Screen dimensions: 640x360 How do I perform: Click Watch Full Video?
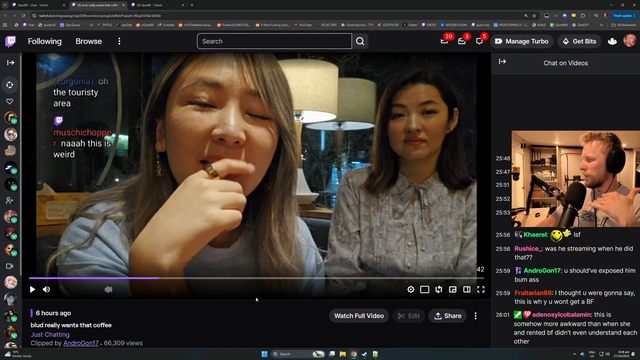tap(359, 316)
